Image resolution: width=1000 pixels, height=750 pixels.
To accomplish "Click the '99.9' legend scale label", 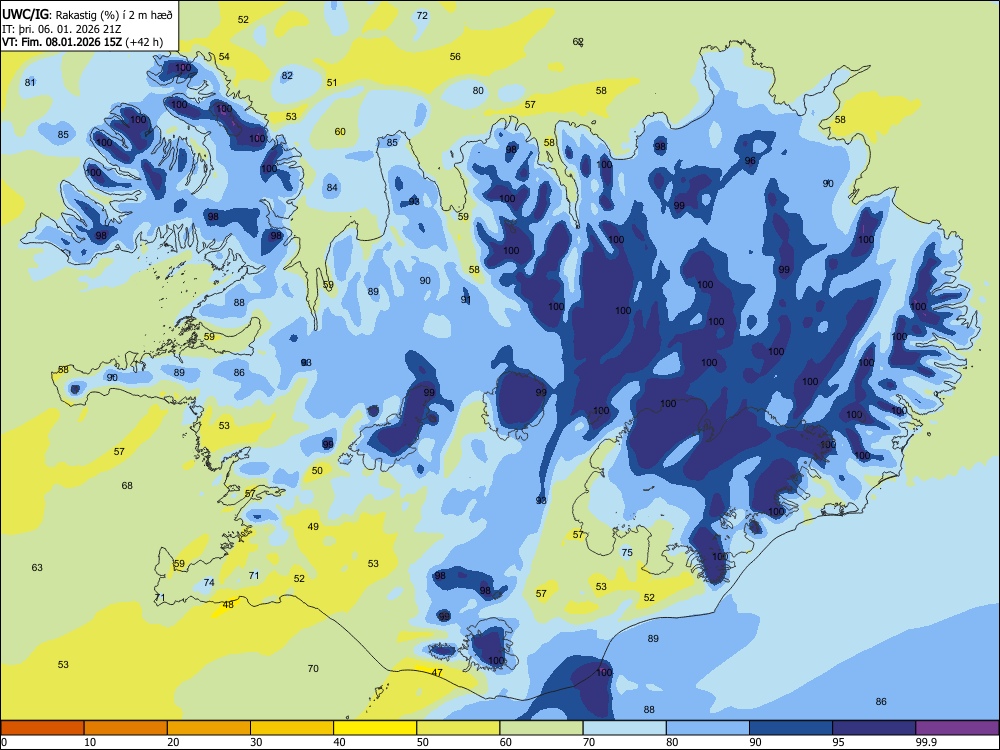I will (x=926, y=742).
